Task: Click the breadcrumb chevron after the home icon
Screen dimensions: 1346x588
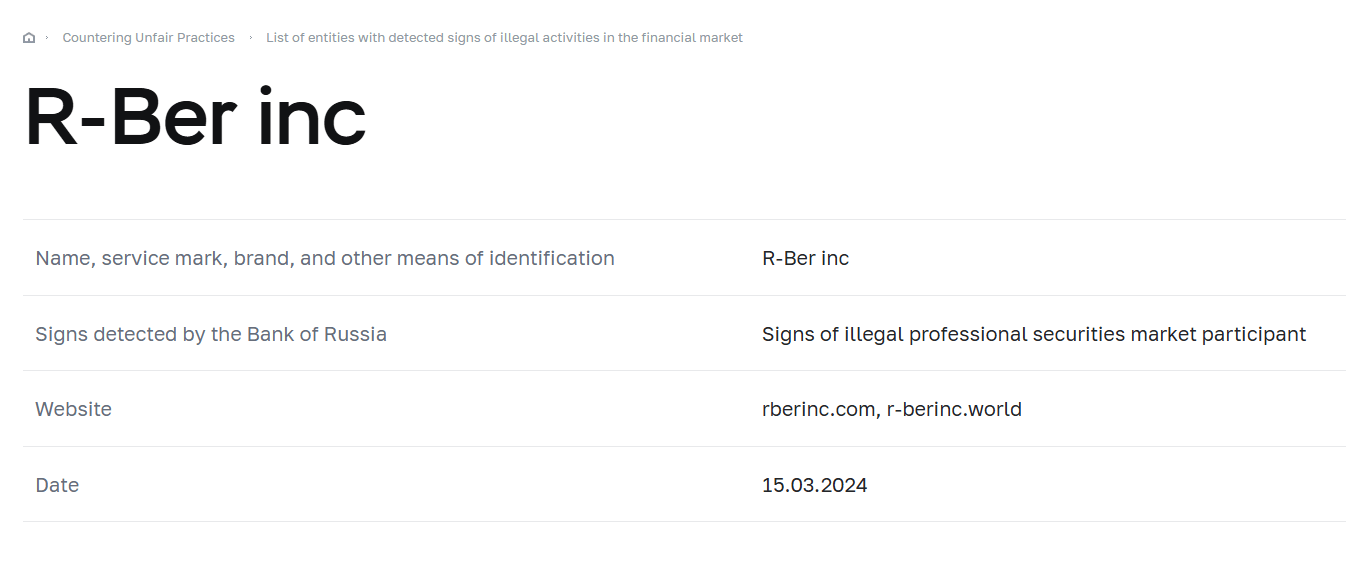Action: pyautogui.click(x=47, y=38)
